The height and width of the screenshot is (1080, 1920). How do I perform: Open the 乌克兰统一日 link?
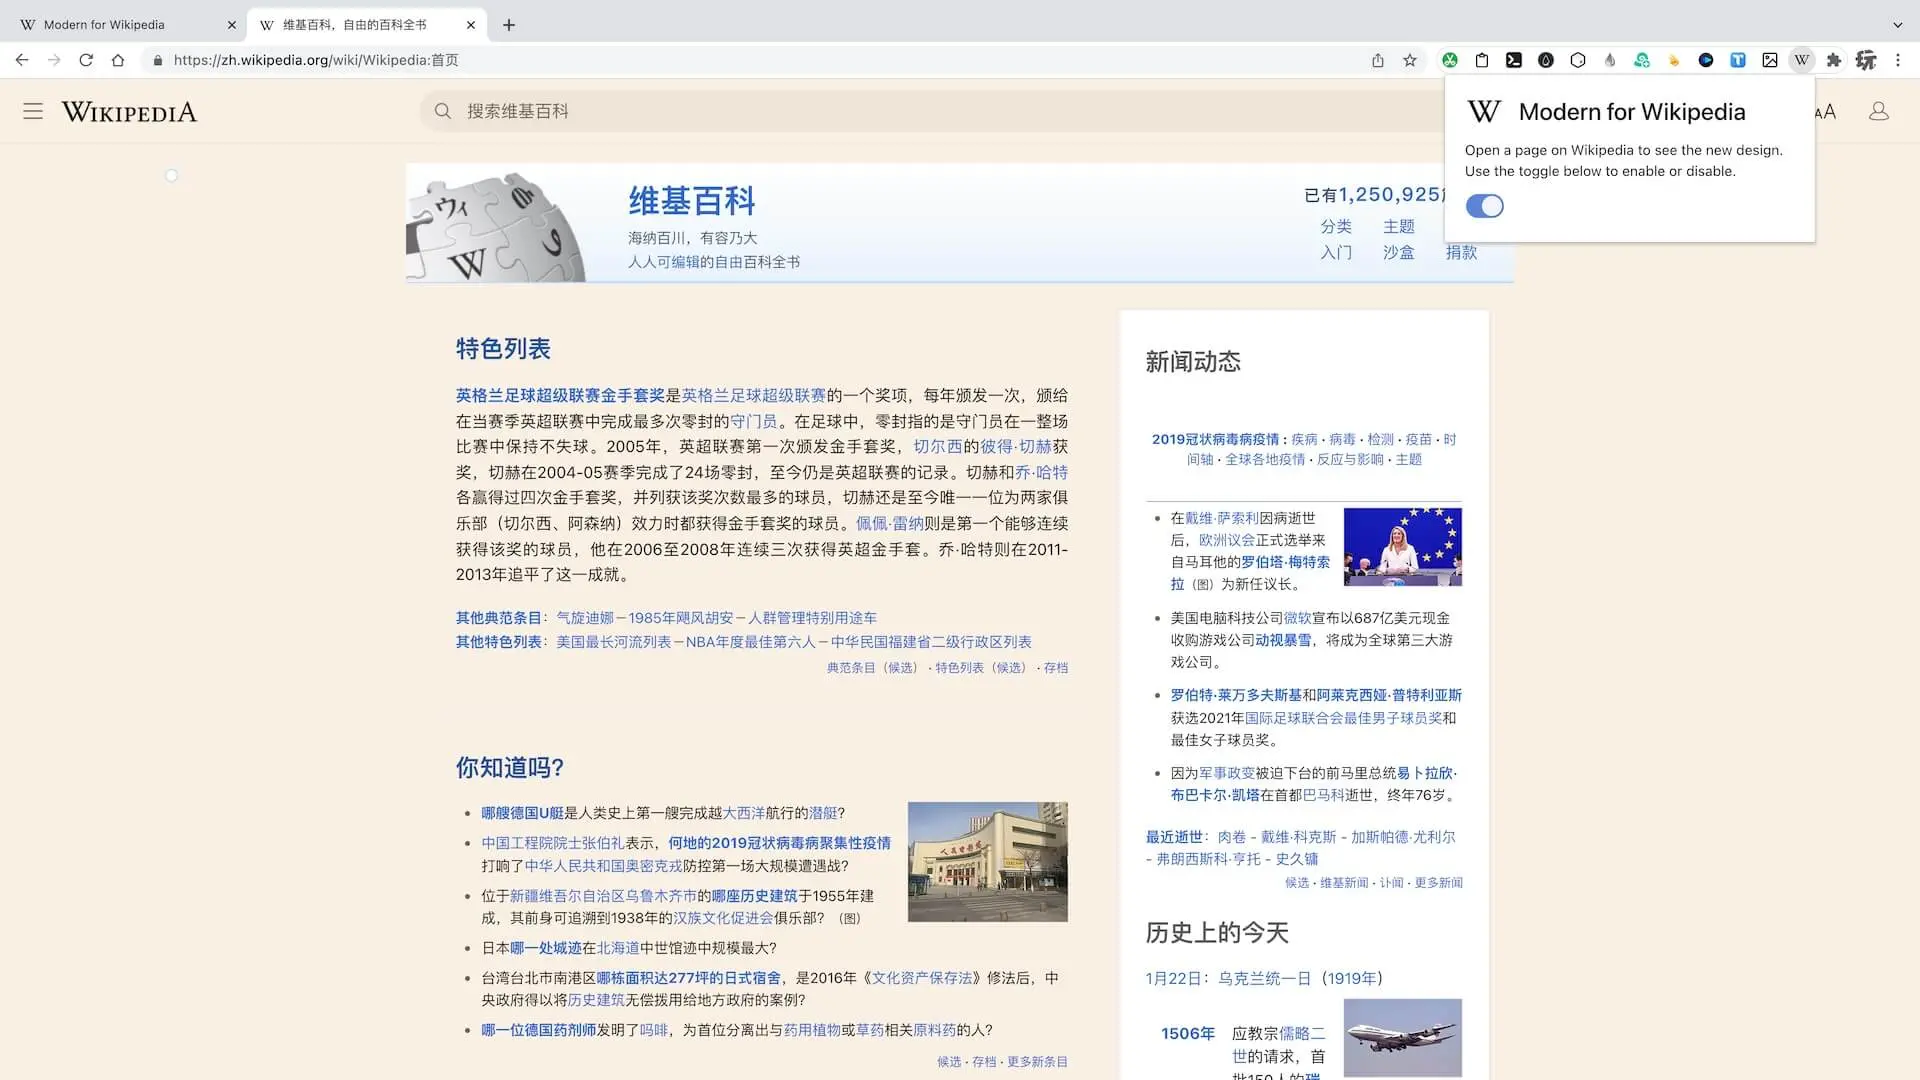point(1266,979)
